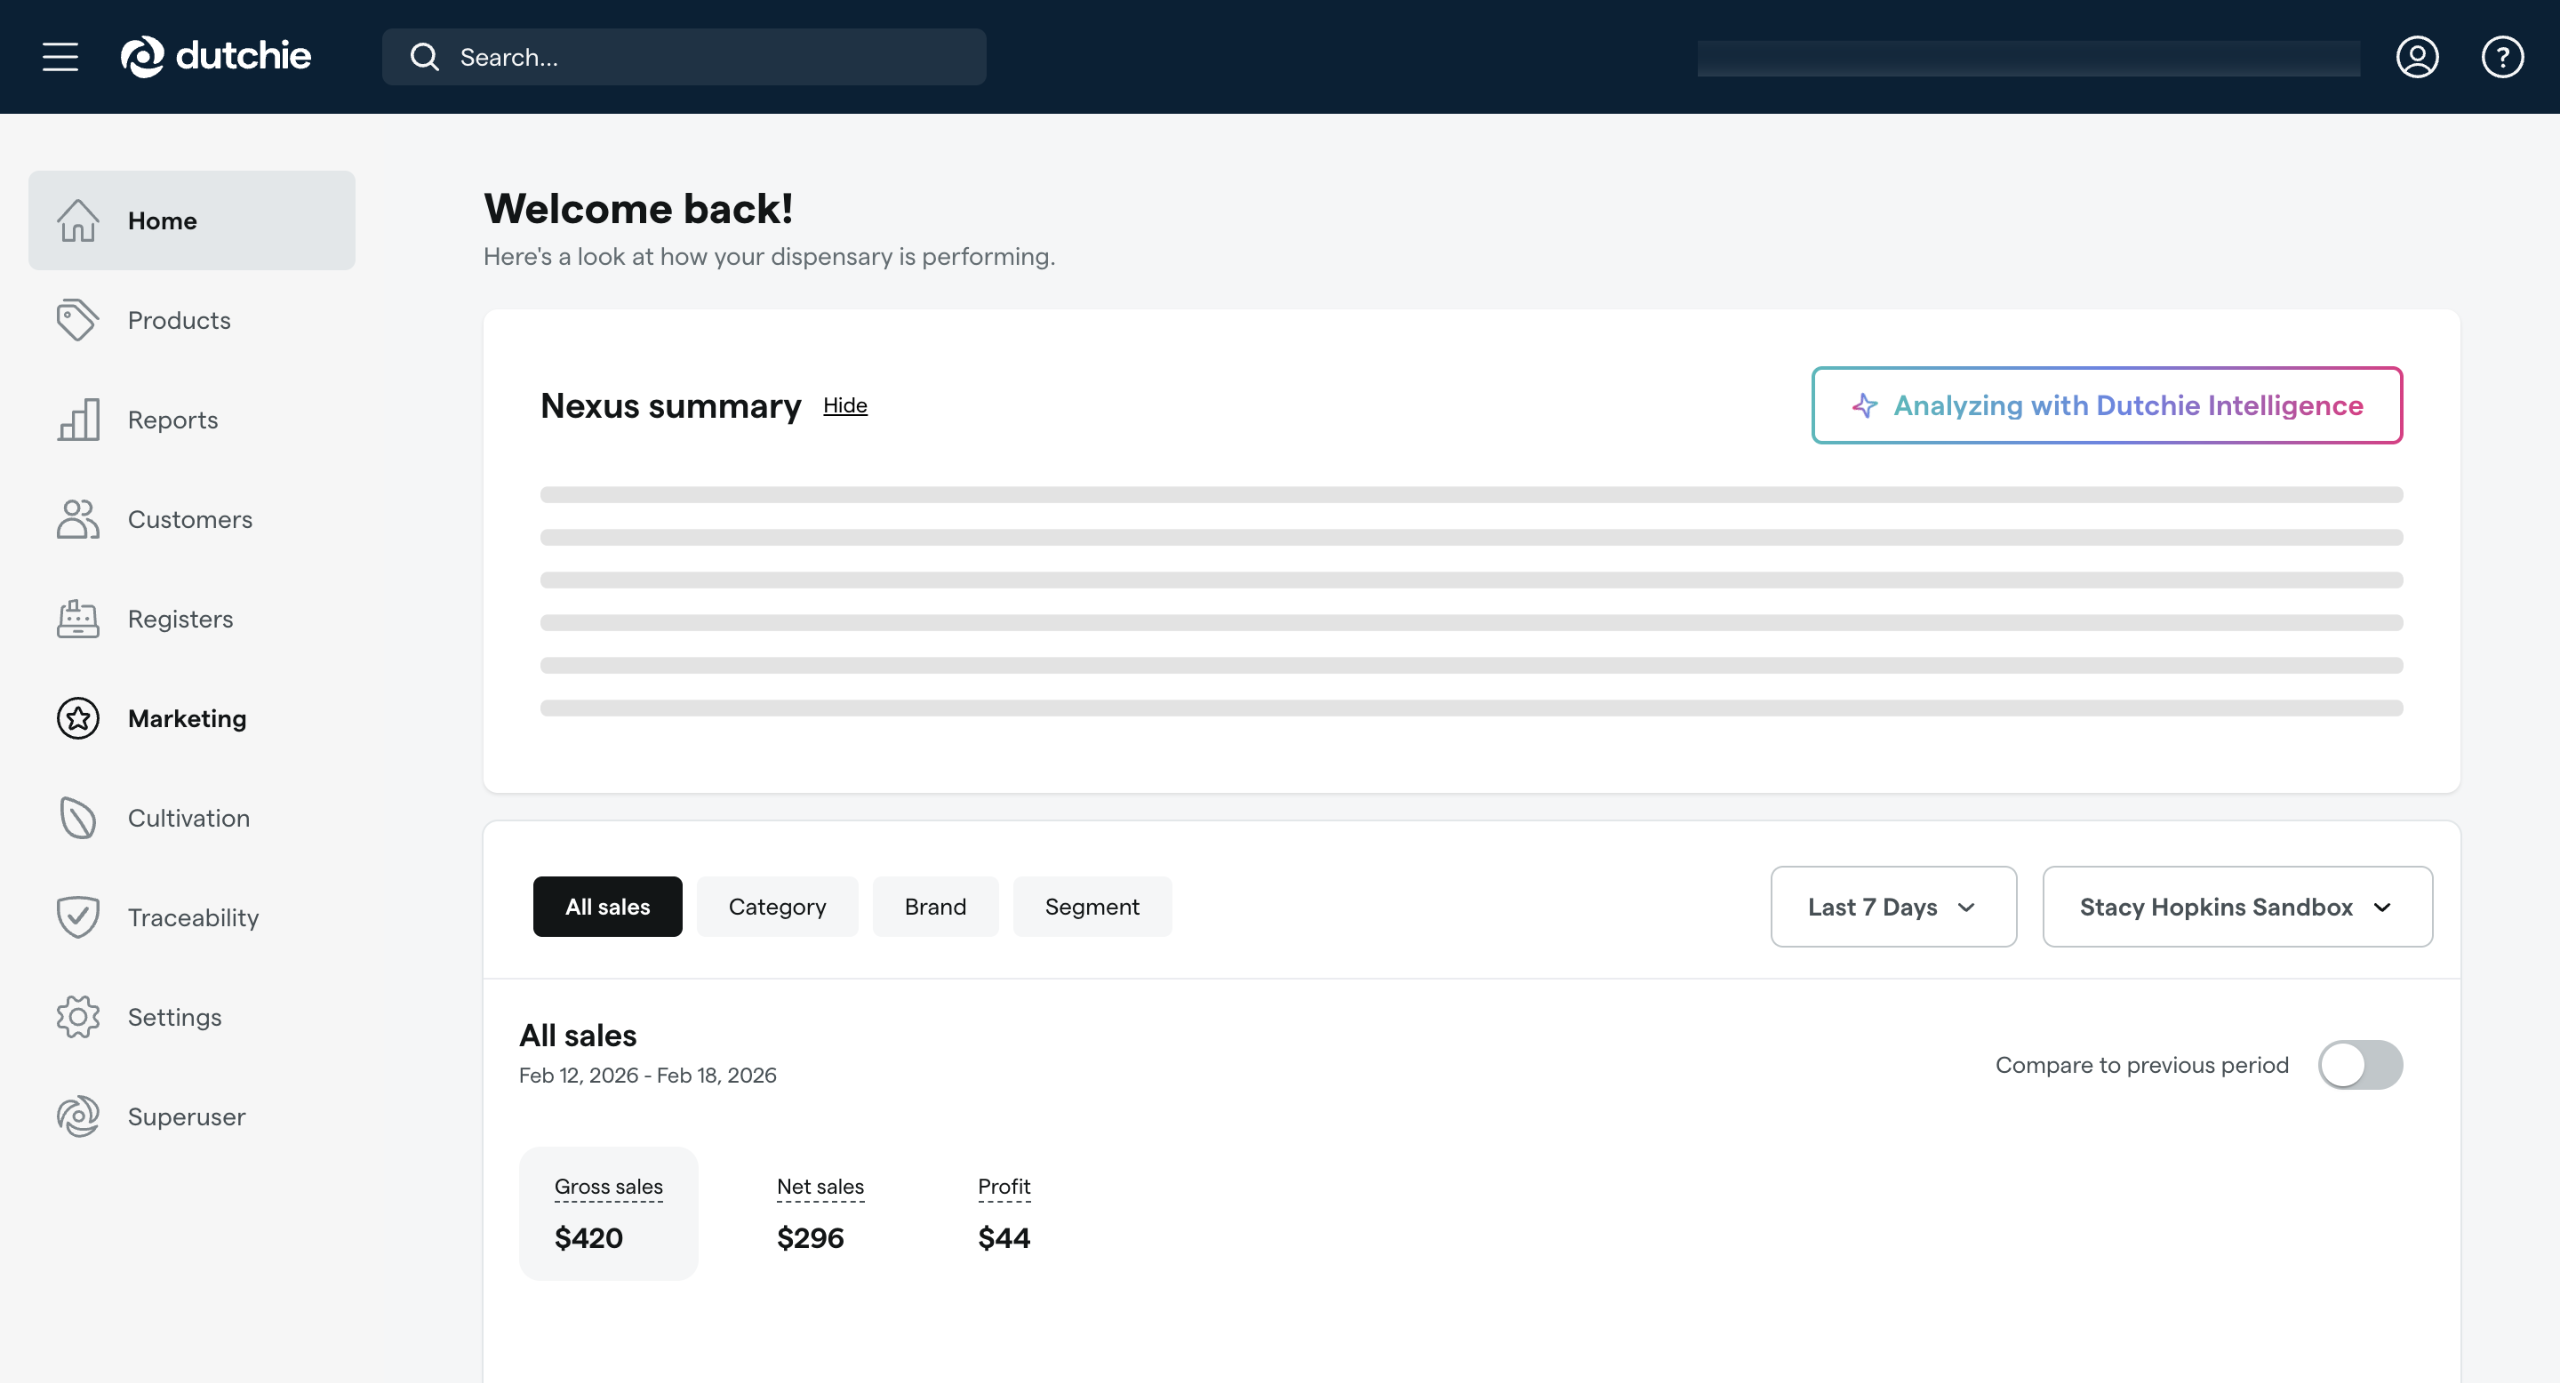Click the Feb 12, 2026 - Feb 18, 2026 date range
The height and width of the screenshot is (1383, 2560).
tap(647, 1075)
